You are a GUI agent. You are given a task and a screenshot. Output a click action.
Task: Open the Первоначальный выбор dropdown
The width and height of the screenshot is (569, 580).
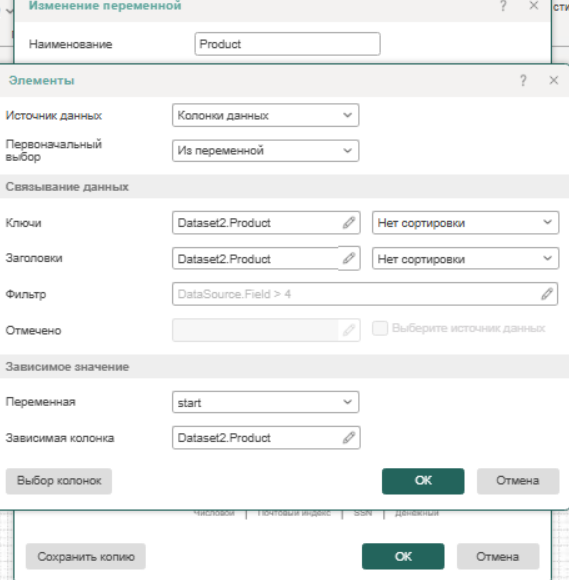pyautogui.click(x=265, y=151)
